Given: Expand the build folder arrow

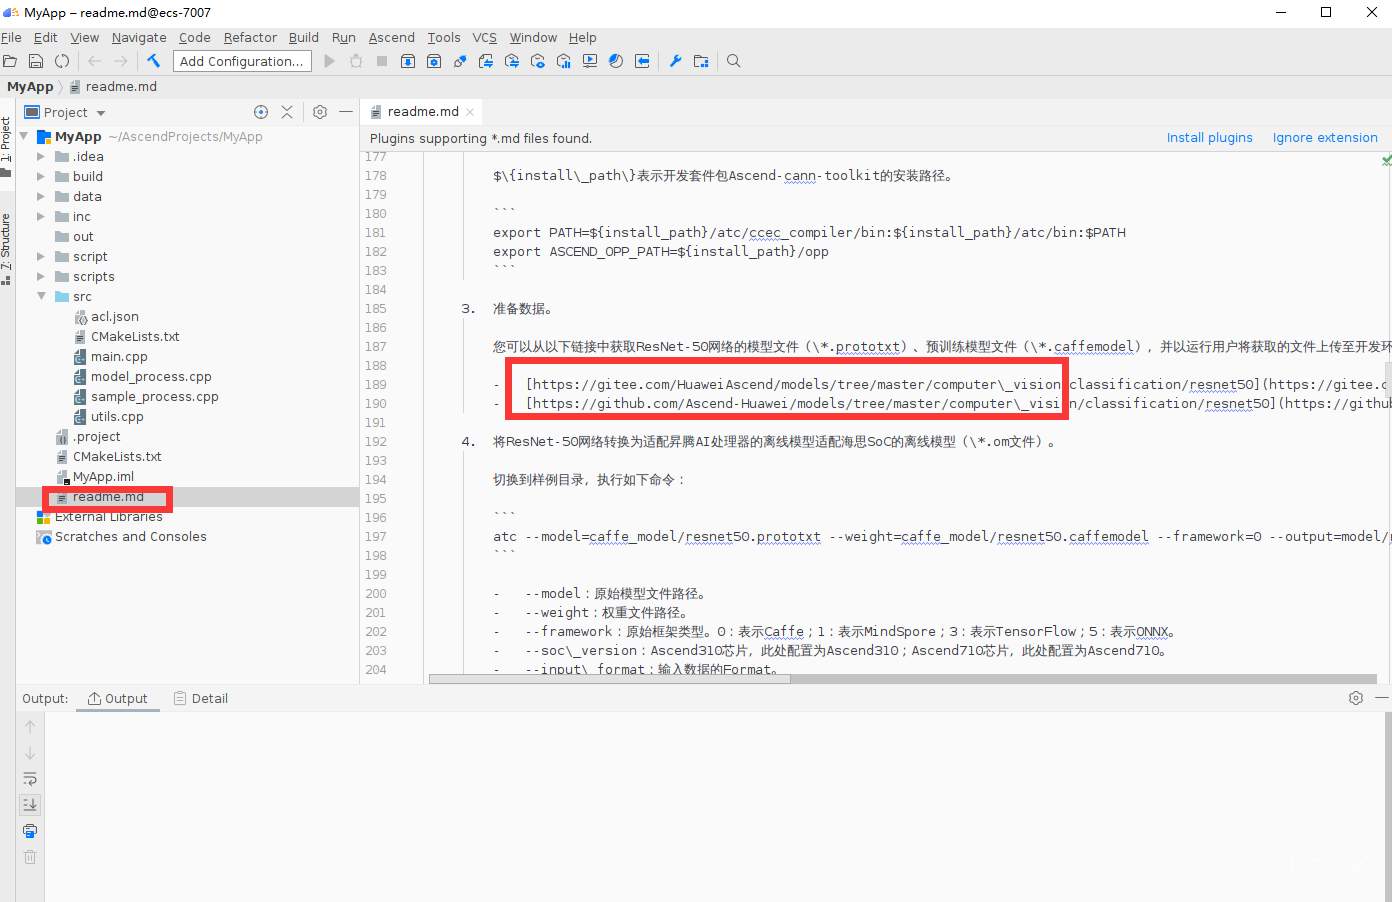Looking at the screenshot, I should click(41, 176).
